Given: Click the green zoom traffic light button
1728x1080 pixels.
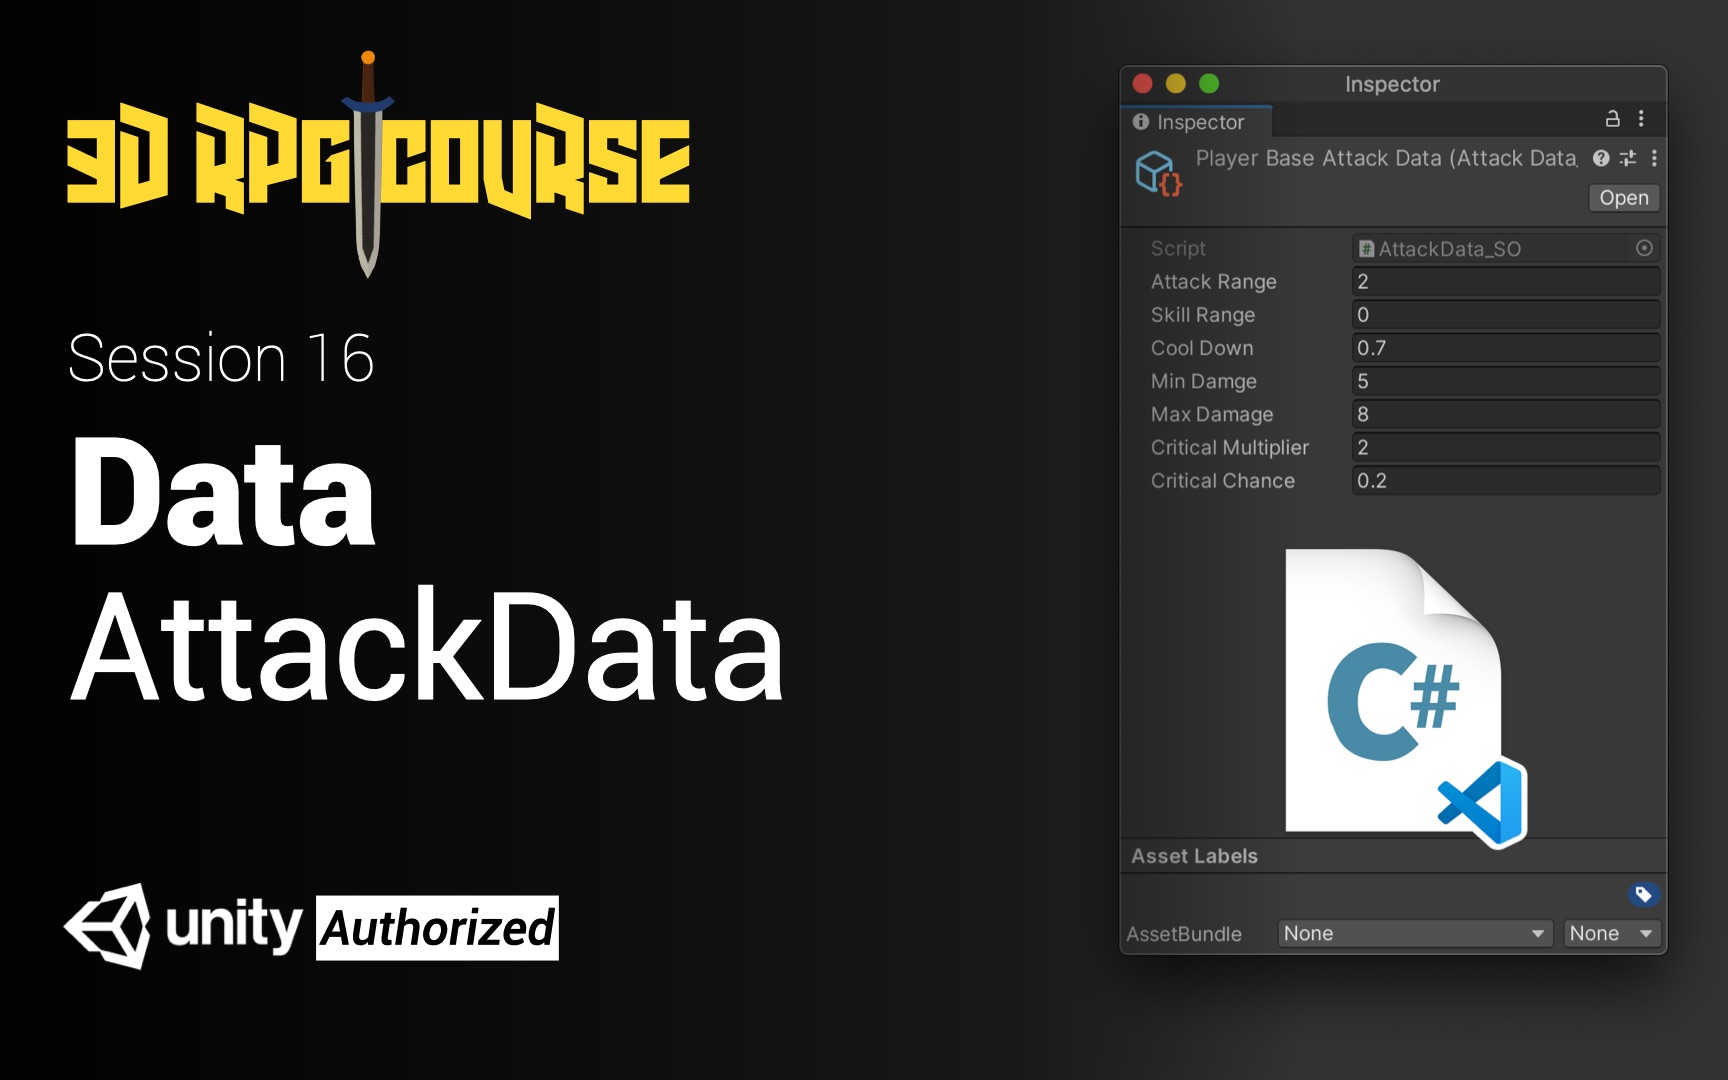Looking at the screenshot, I should tap(1209, 85).
